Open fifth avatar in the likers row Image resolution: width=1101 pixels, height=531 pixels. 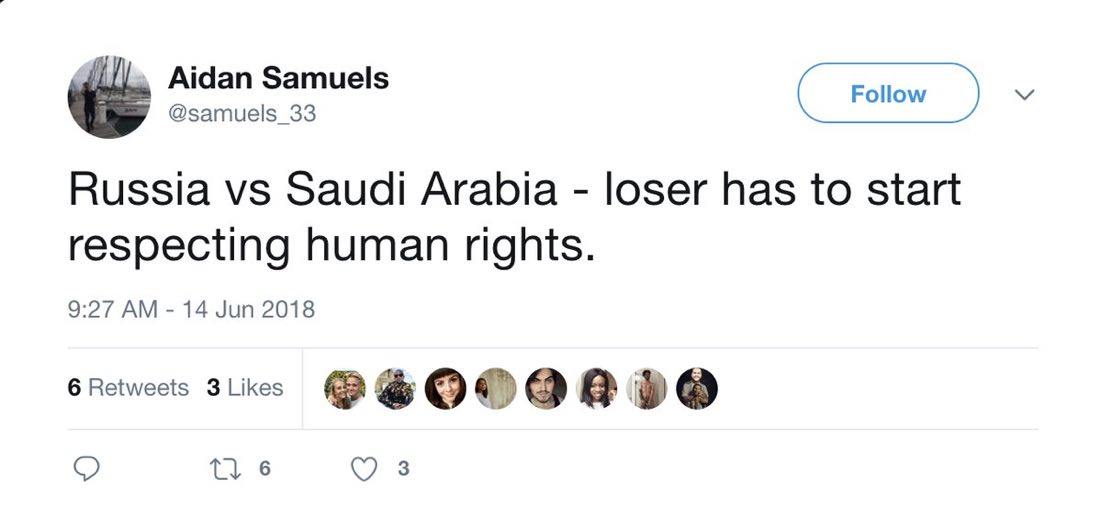546,389
